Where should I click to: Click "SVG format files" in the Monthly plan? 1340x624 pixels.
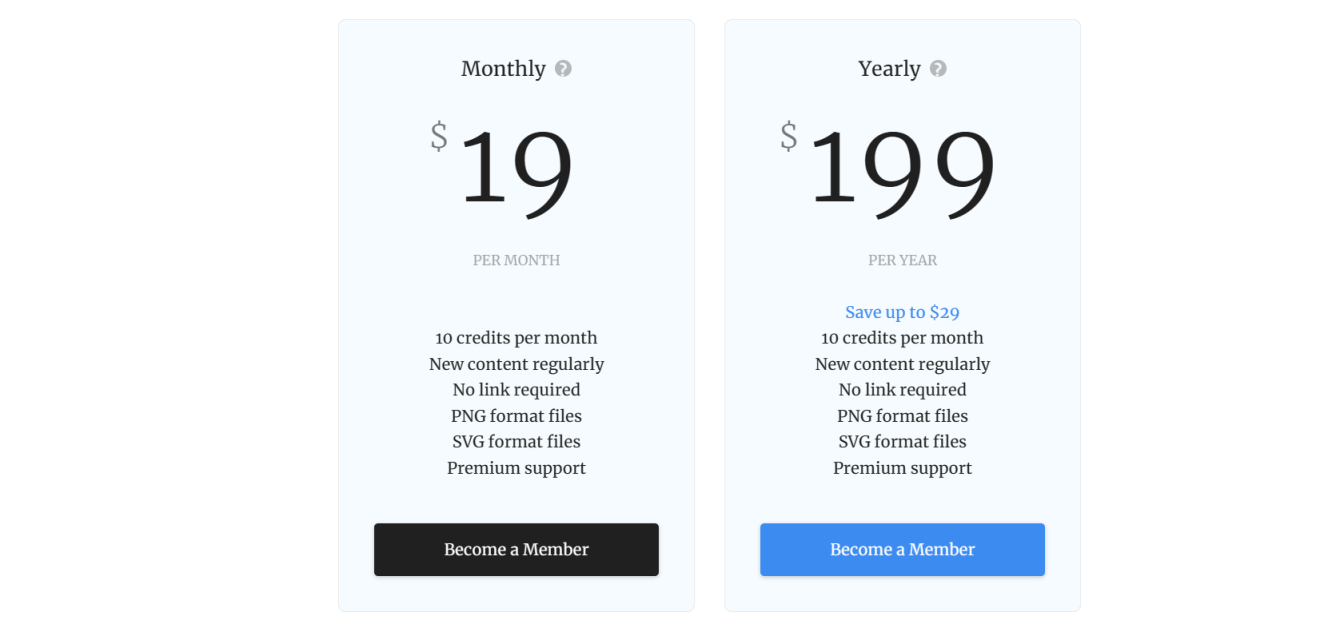pos(516,442)
